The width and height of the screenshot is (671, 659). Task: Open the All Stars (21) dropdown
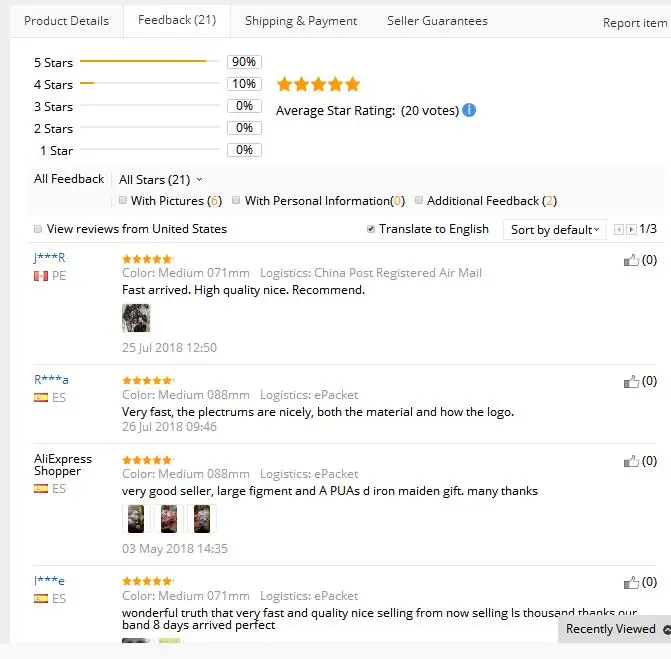[x=160, y=180]
